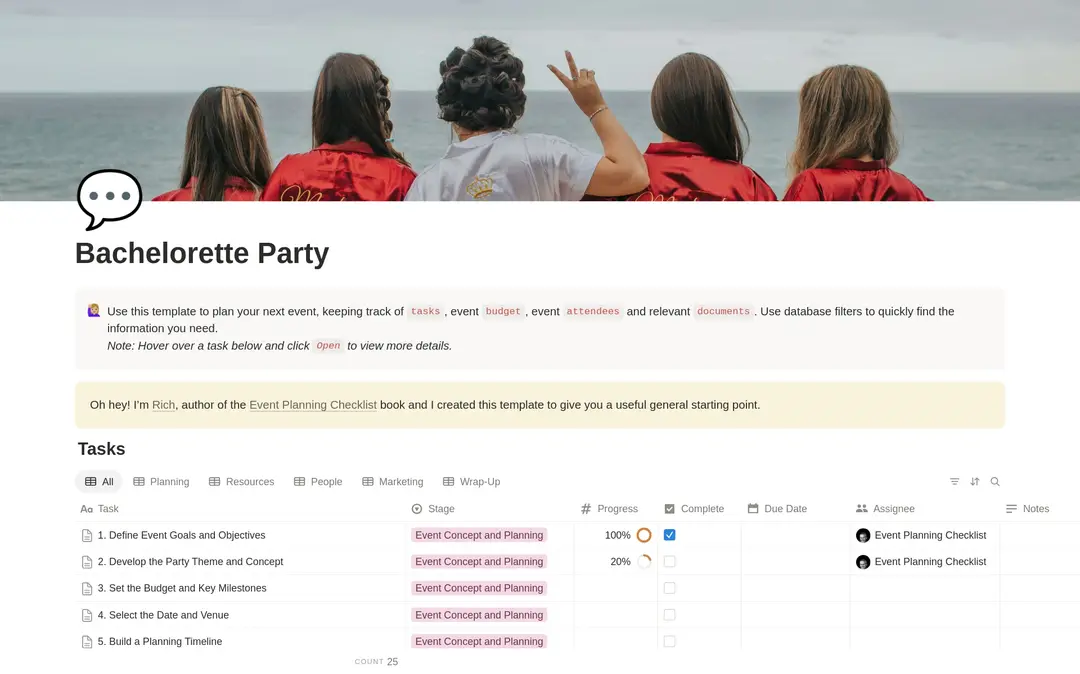Open the search magnifier icon in Tasks

pos(995,482)
